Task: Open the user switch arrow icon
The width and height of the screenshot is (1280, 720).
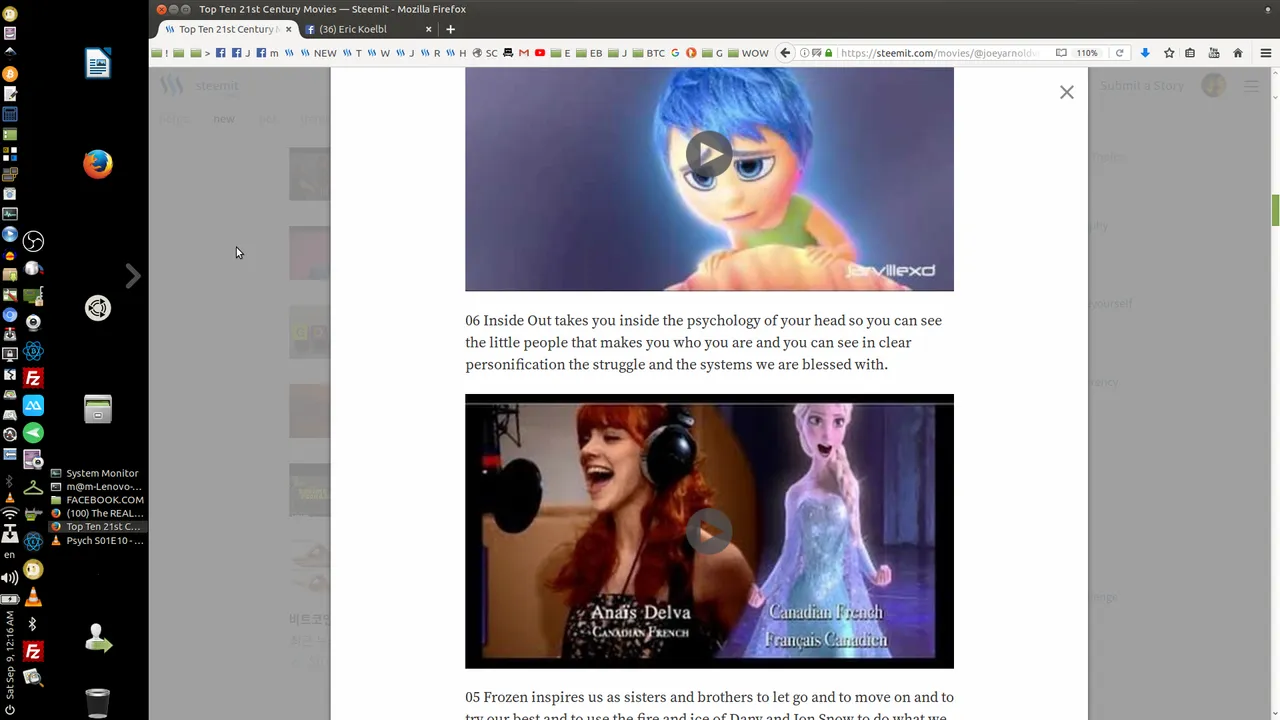Action: pyautogui.click(x=98, y=638)
